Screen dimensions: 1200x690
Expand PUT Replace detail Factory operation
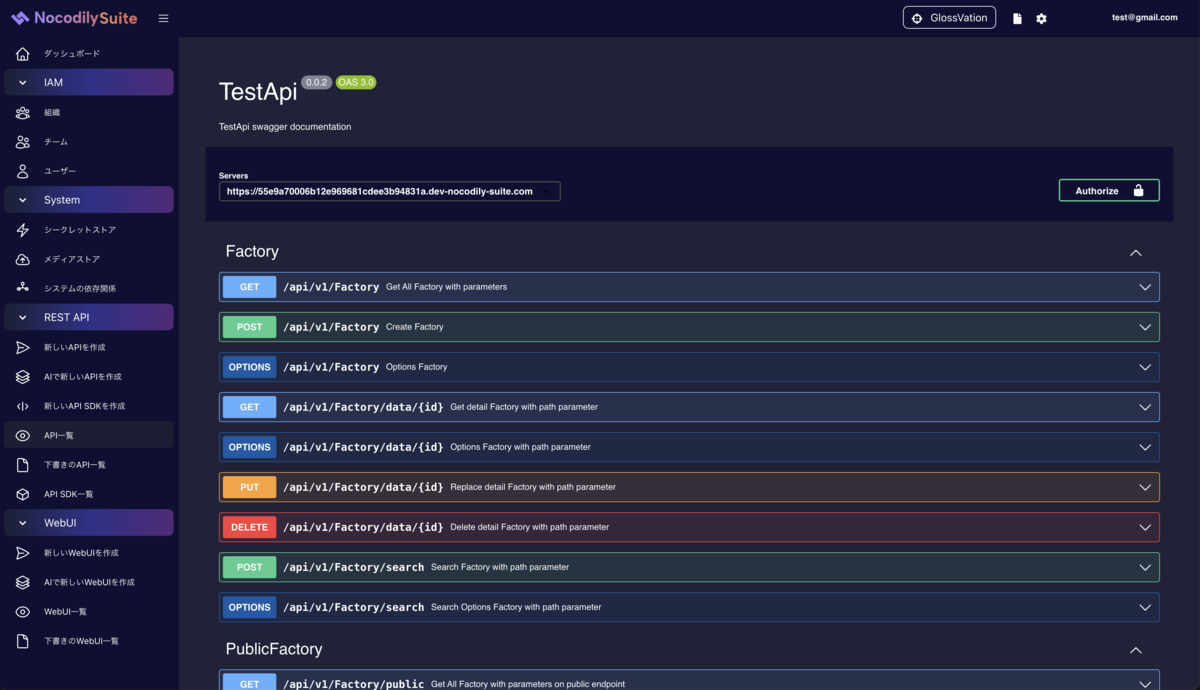689,487
